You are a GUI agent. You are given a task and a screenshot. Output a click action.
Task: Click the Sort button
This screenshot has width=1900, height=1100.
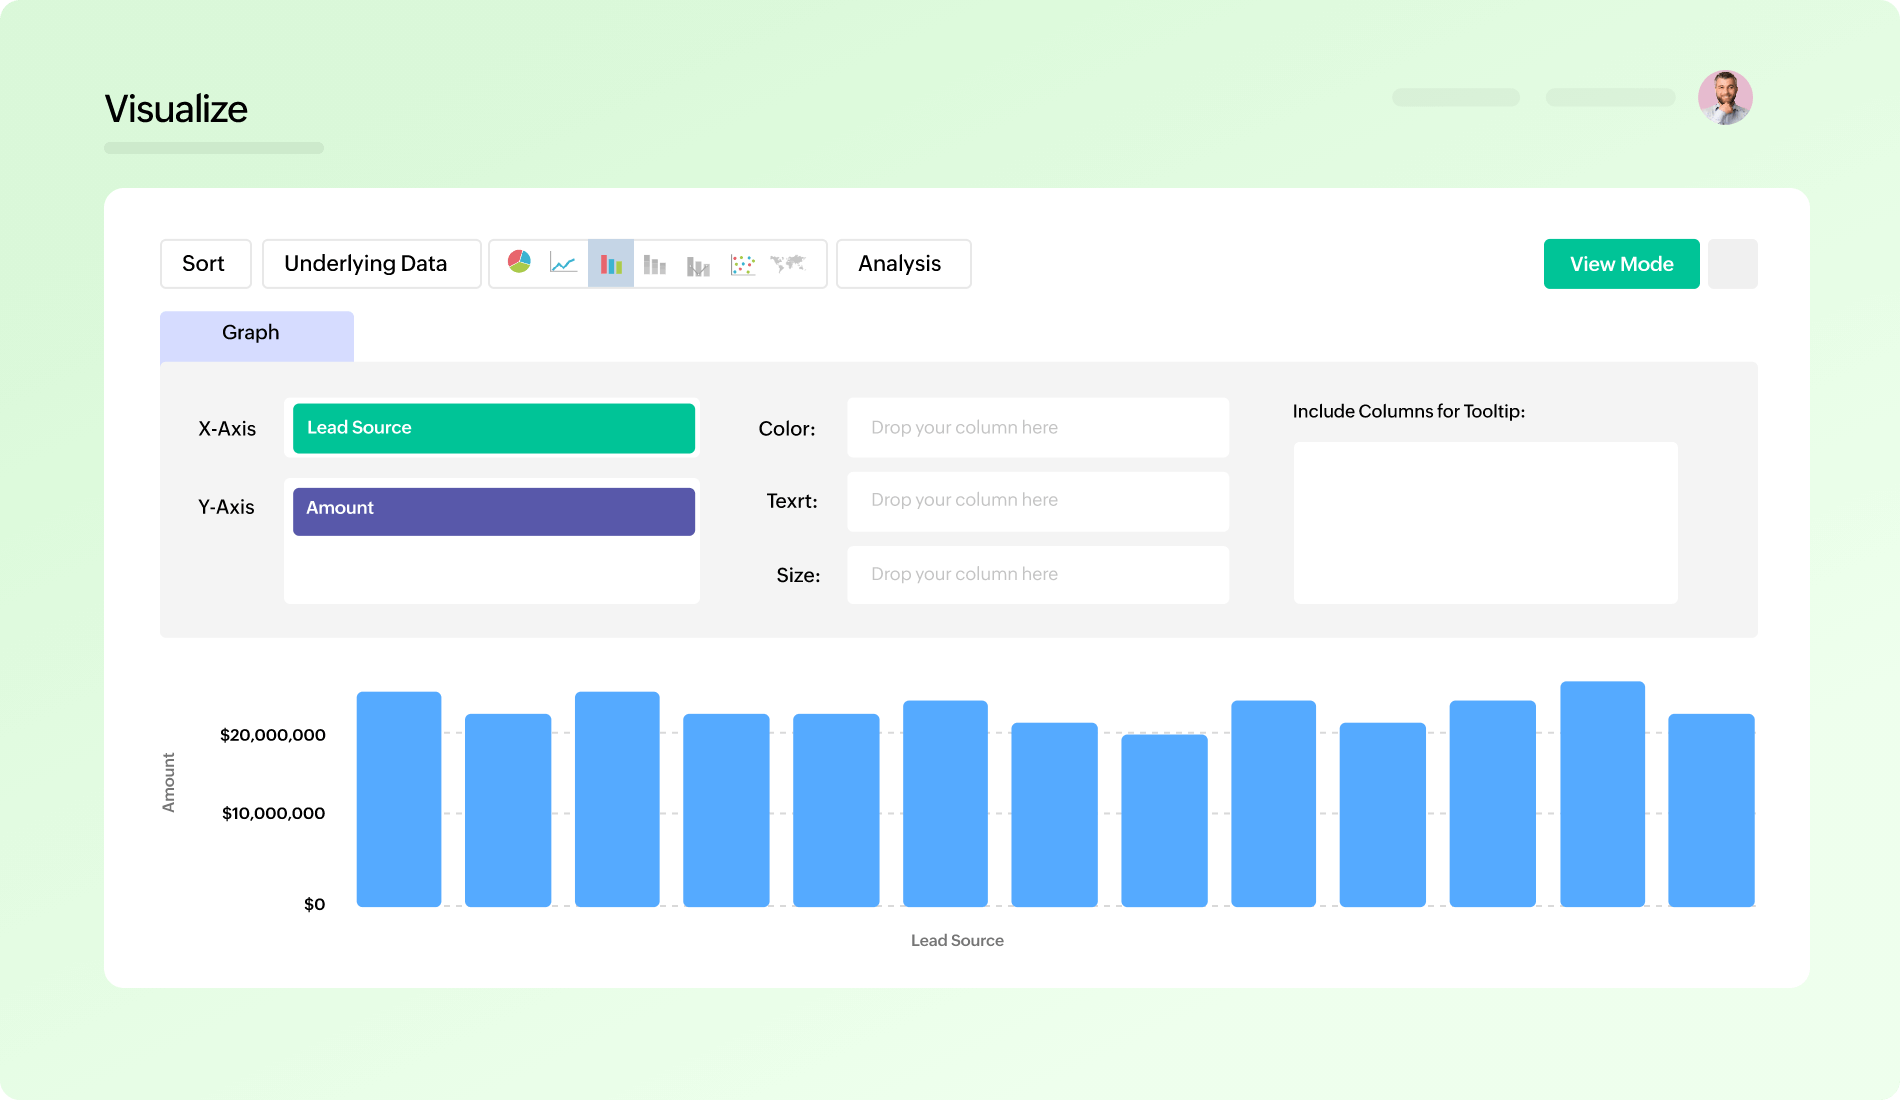tap(205, 264)
